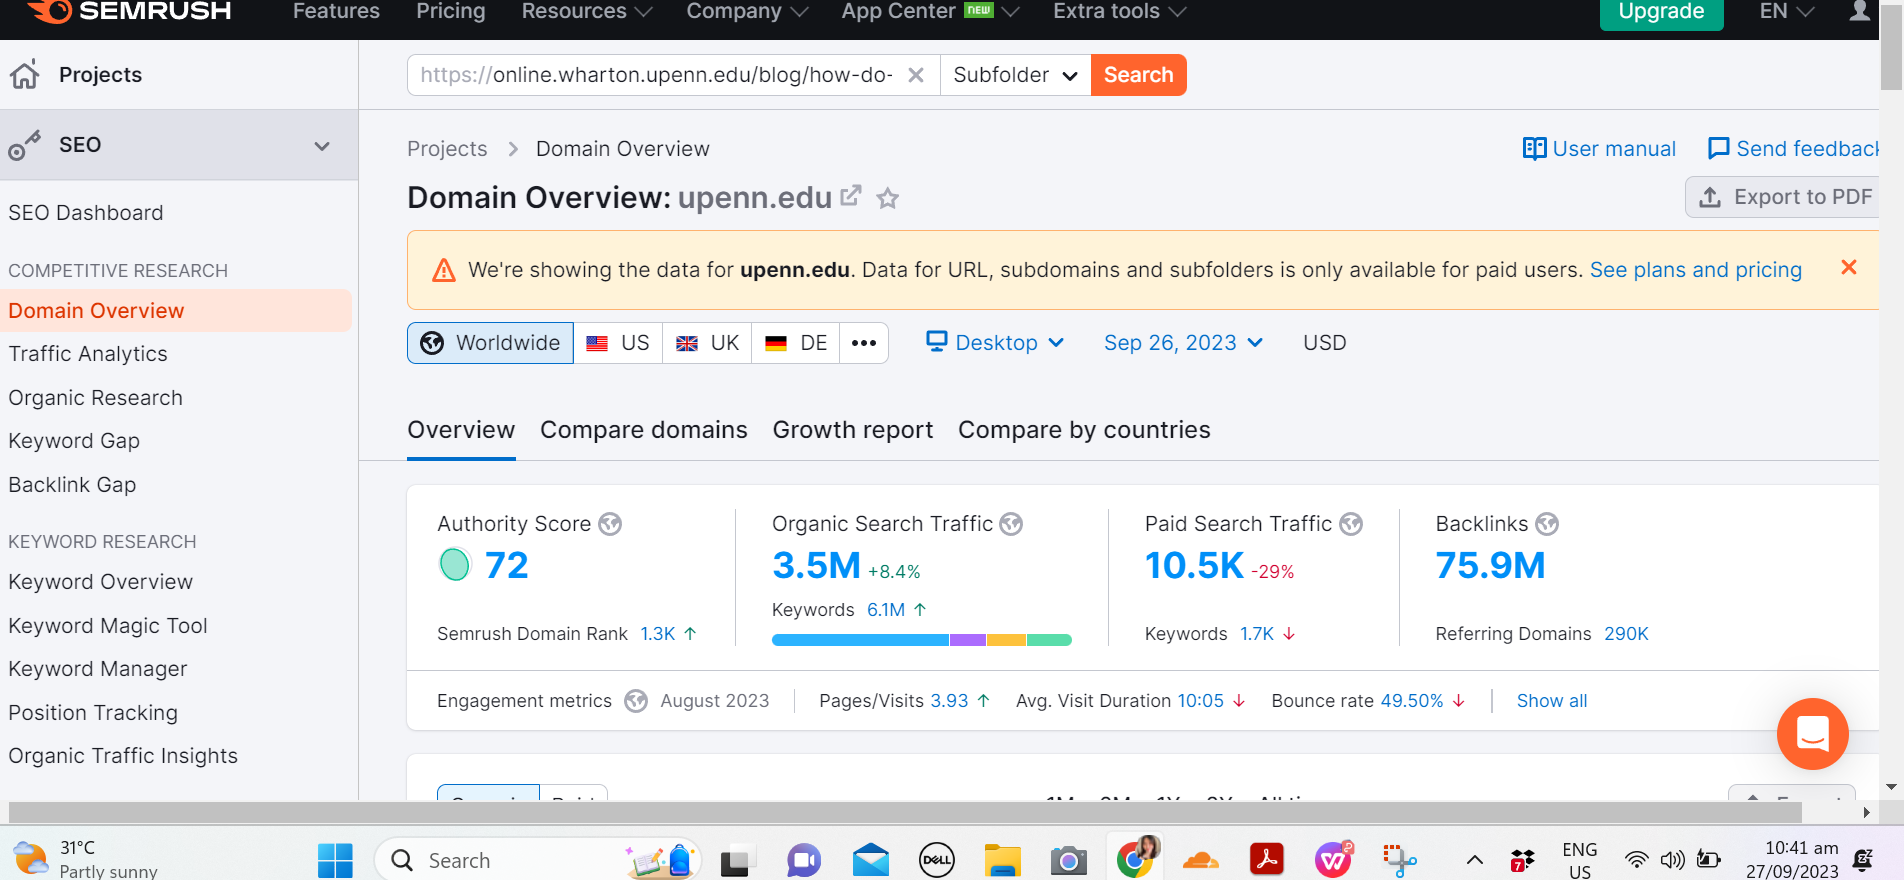Open Pricing in top menu
1904x880 pixels.
(x=451, y=11)
